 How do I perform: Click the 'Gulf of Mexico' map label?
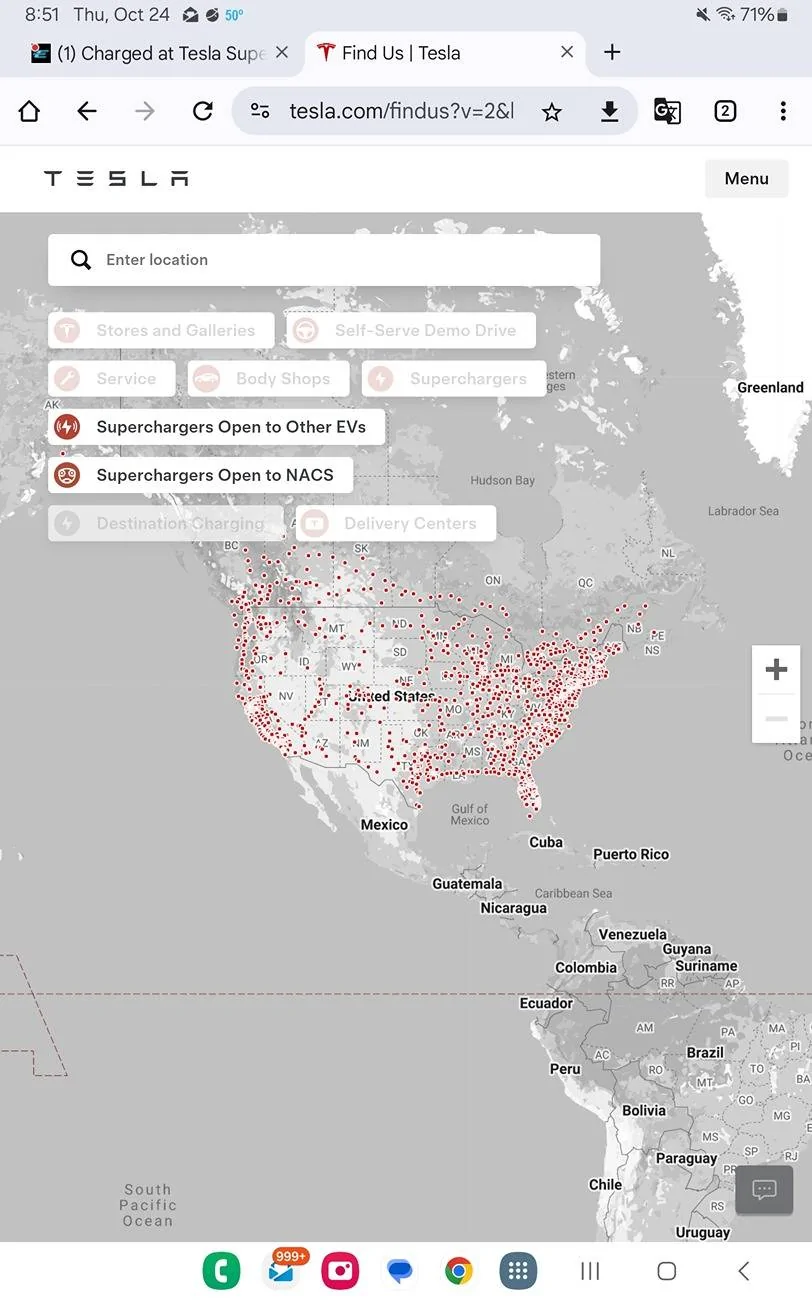point(470,815)
